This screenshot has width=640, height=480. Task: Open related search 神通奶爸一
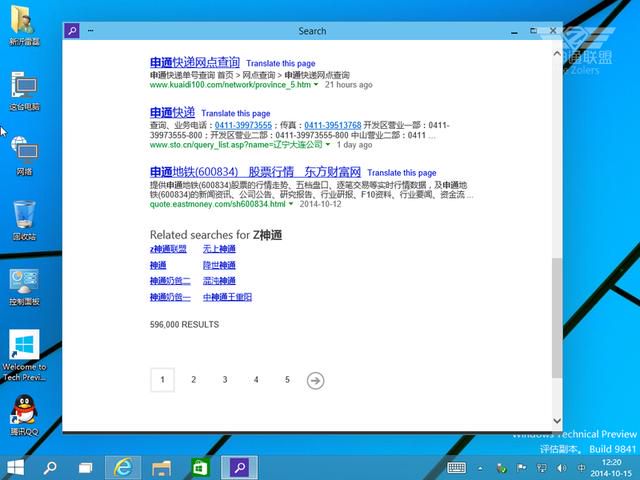tap(170, 297)
